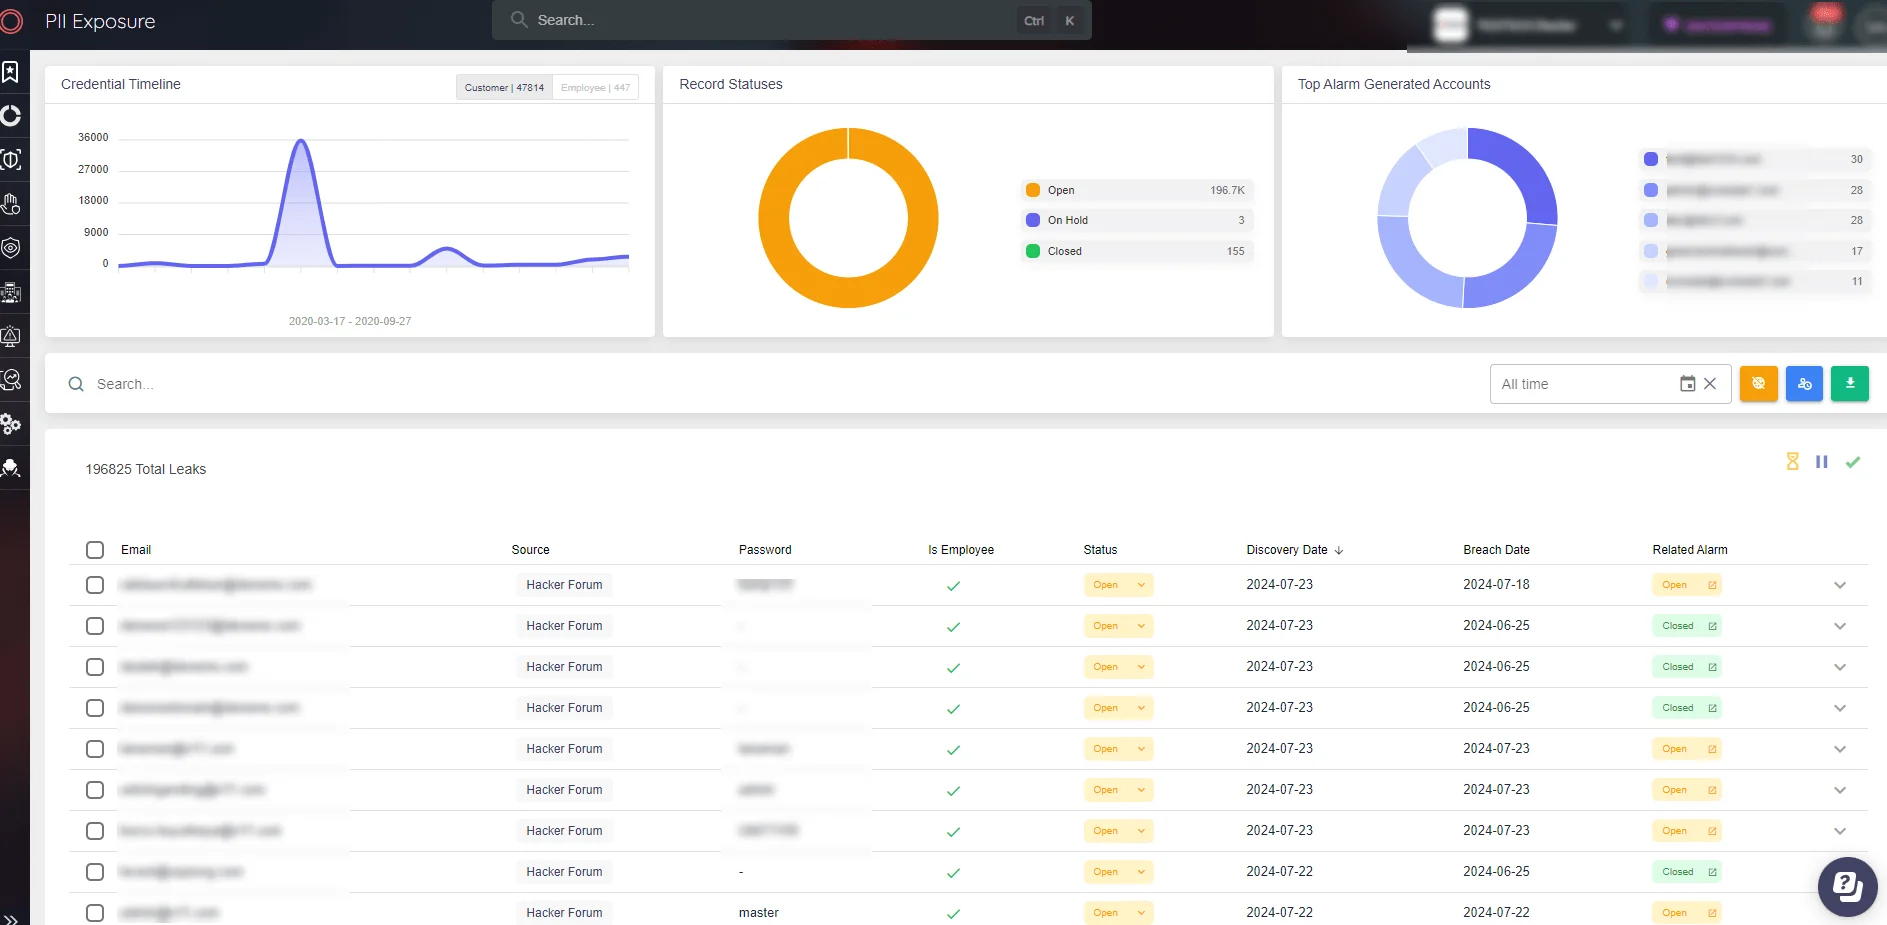The image size is (1887, 925).
Task: Expand details of the fifth leak row
Action: [1840, 749]
